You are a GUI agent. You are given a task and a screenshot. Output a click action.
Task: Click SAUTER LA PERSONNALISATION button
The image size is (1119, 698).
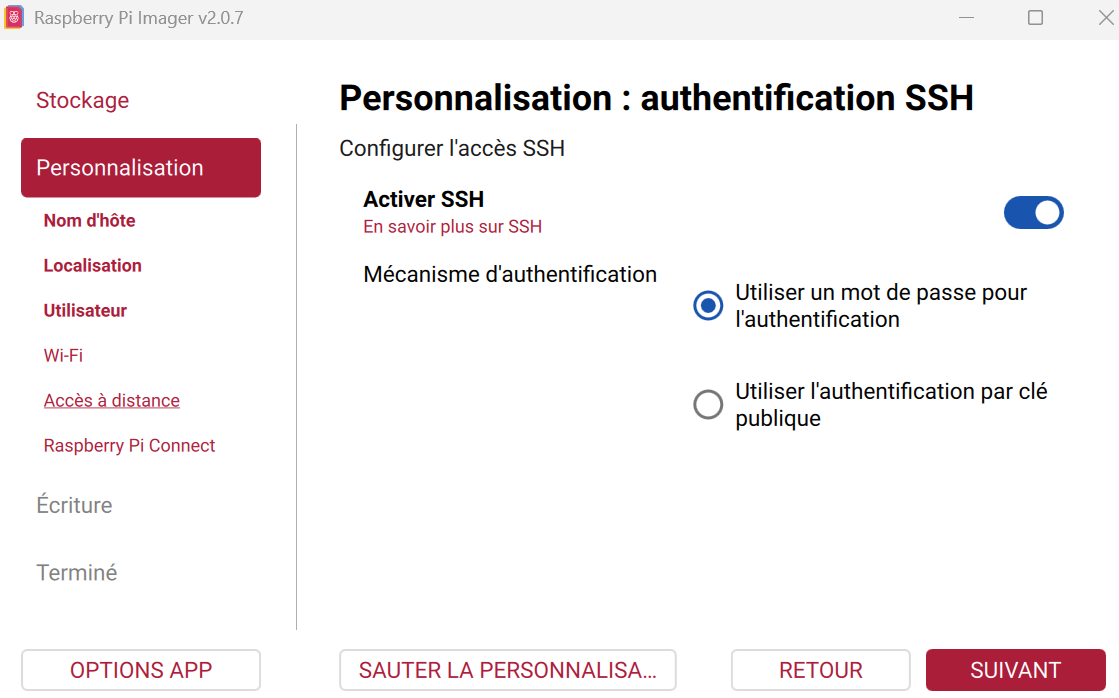(x=507, y=670)
